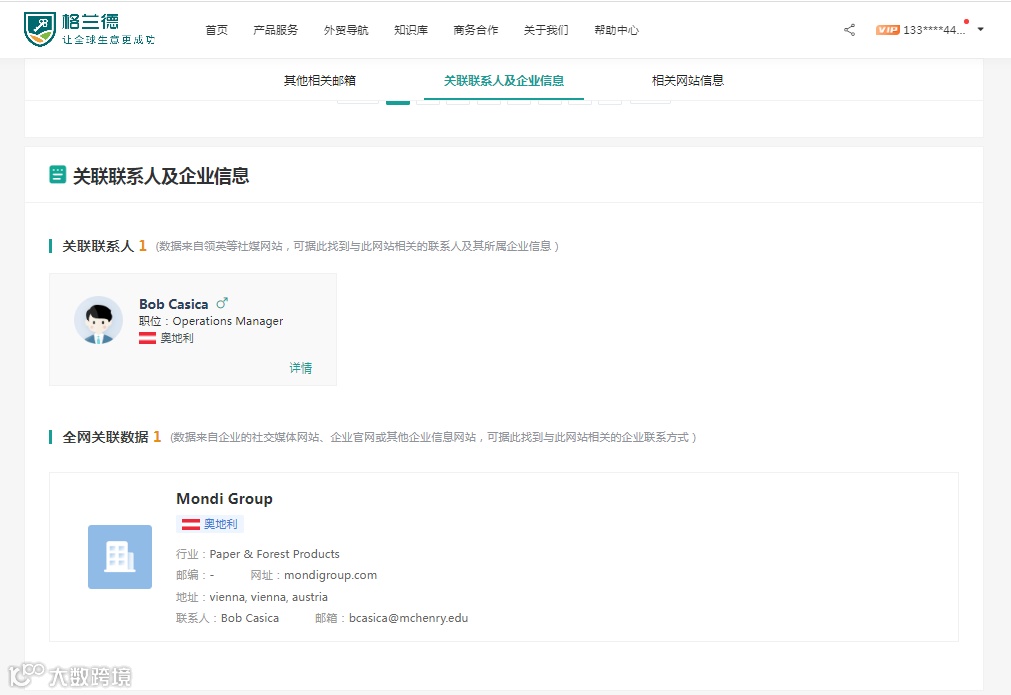Screen dimensions: 1011x695
Task: Open the 关于我们 menu
Action: pos(545,30)
